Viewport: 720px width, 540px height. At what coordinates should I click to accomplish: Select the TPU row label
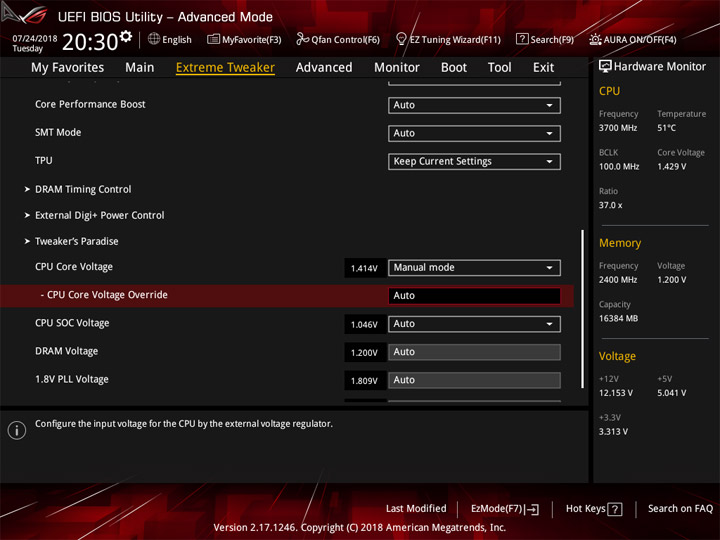tap(44, 160)
